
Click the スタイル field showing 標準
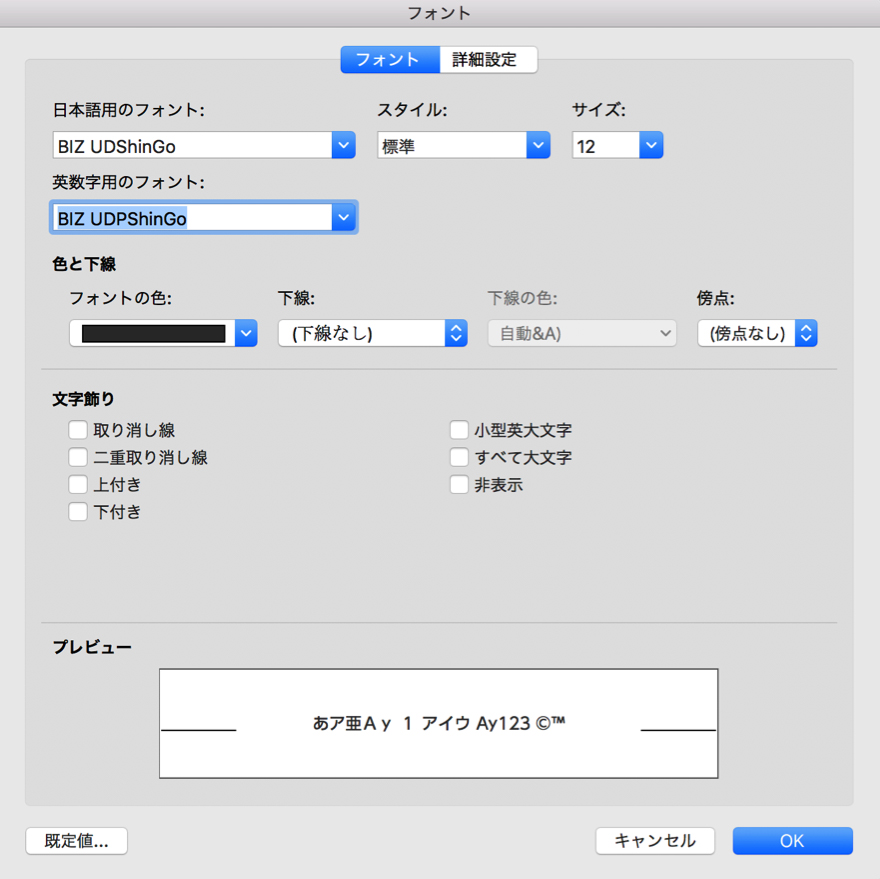click(x=452, y=145)
